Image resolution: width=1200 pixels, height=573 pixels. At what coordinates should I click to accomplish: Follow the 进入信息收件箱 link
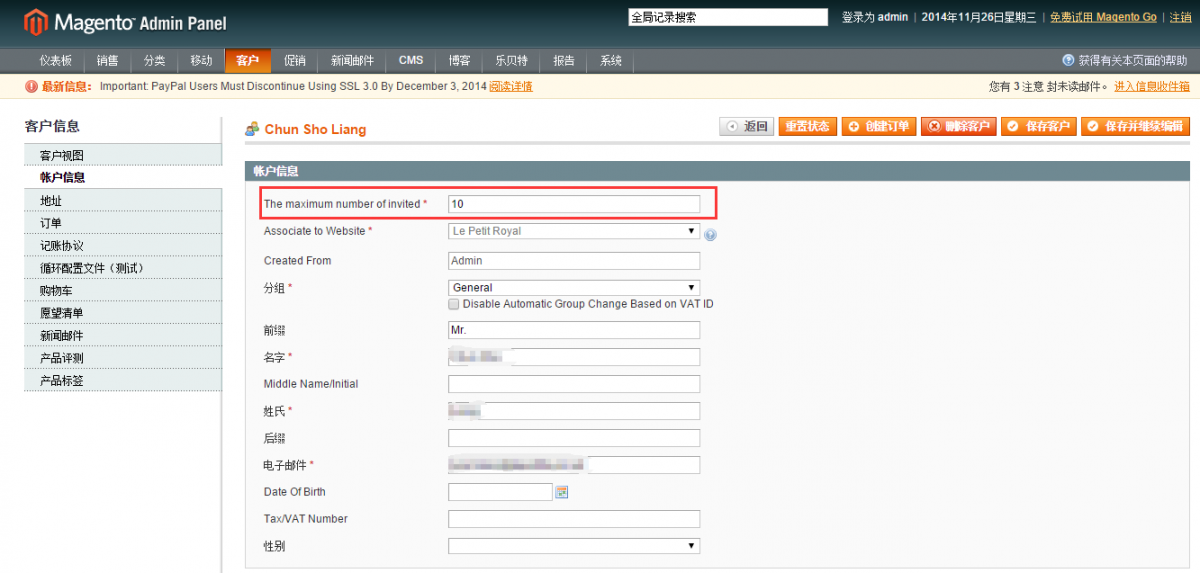[x=1152, y=87]
